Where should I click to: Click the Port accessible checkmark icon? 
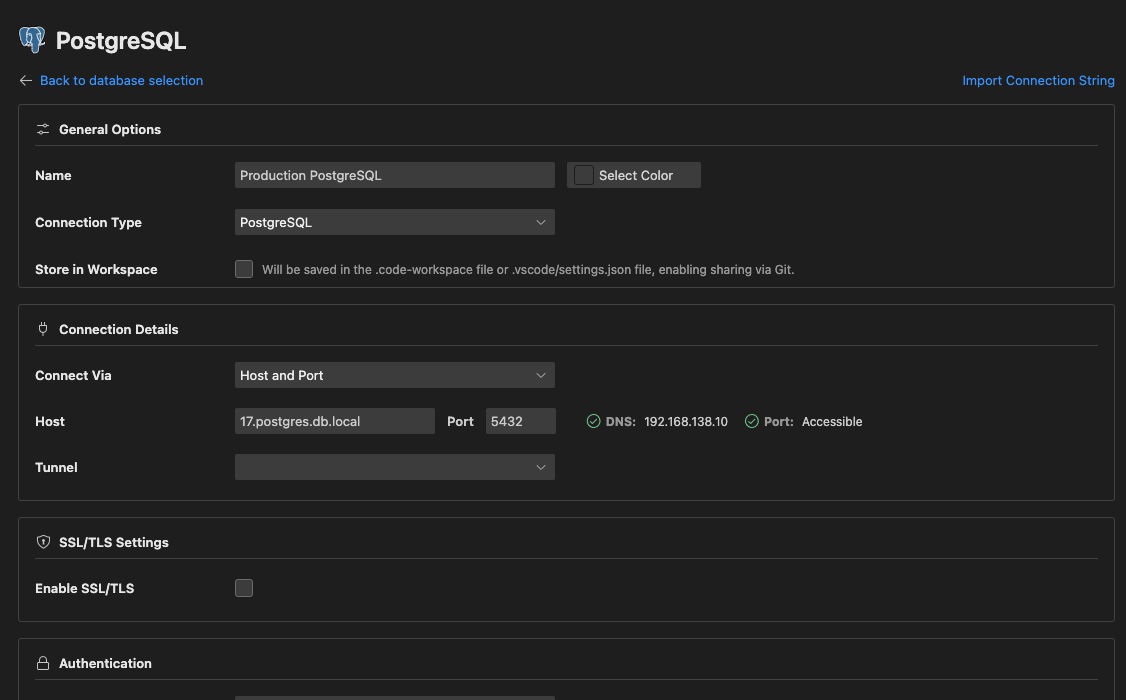point(752,422)
